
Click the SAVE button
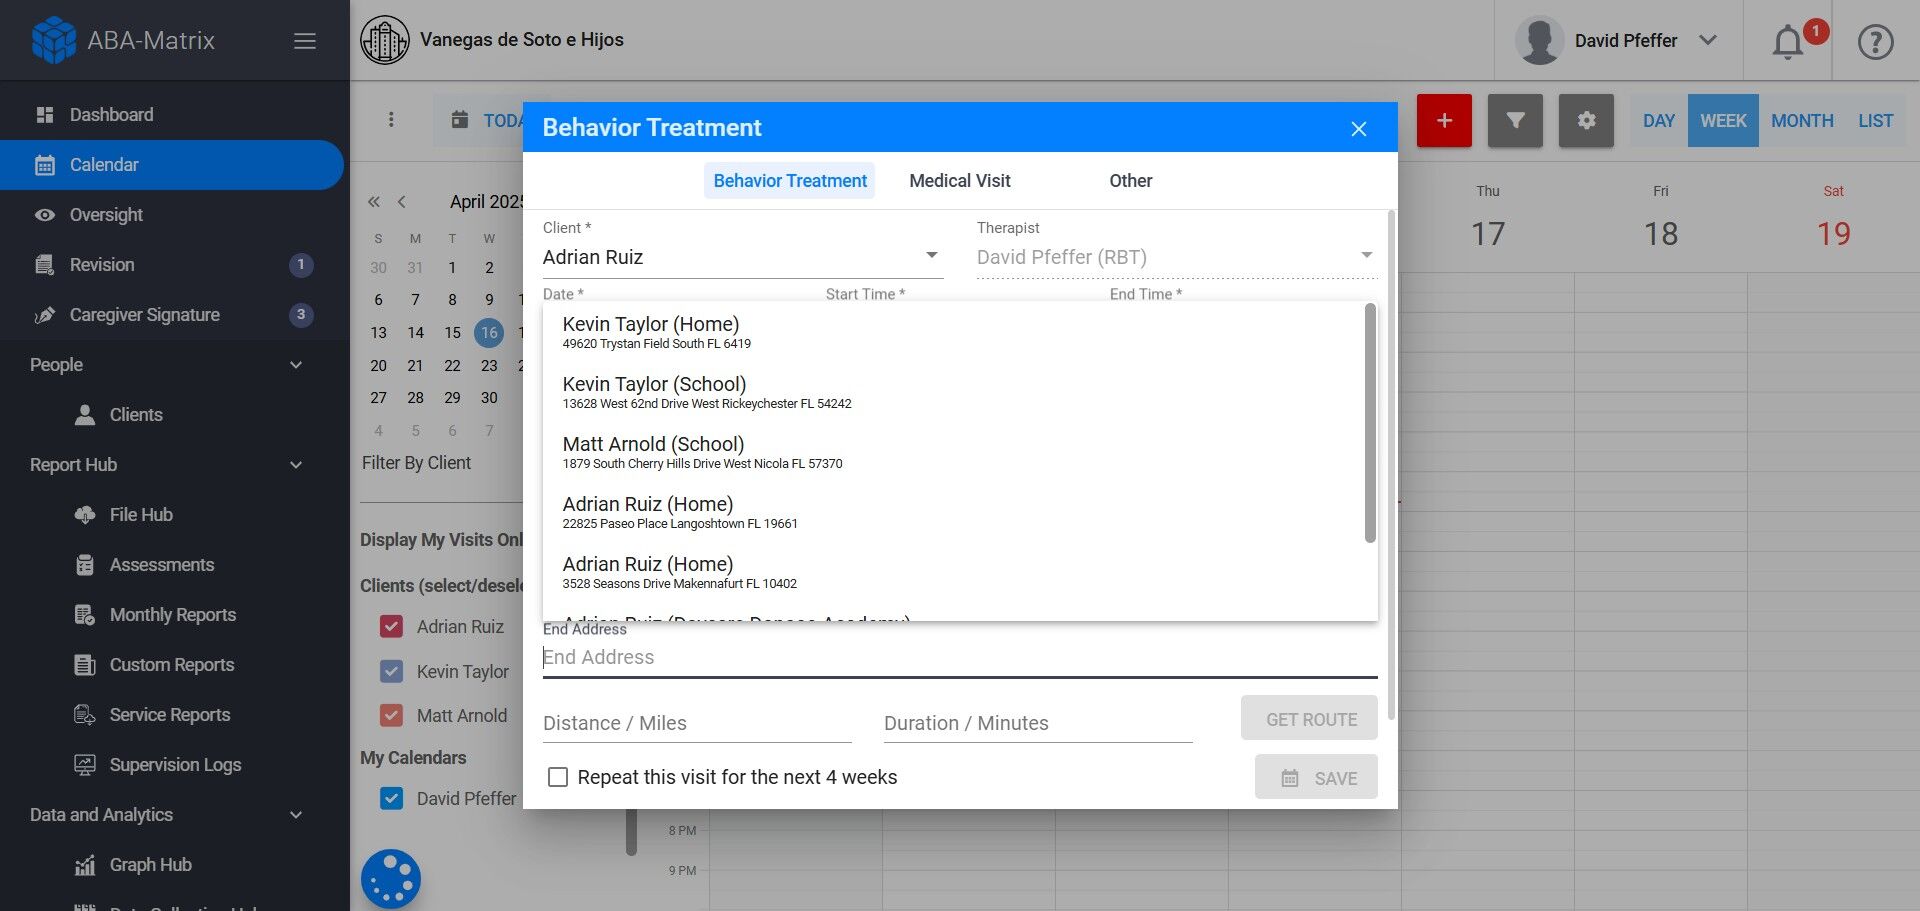coord(1316,777)
